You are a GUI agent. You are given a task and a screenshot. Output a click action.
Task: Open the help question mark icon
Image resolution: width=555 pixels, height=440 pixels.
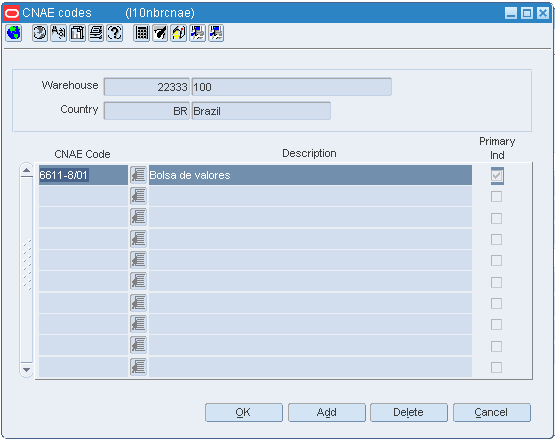[115, 33]
